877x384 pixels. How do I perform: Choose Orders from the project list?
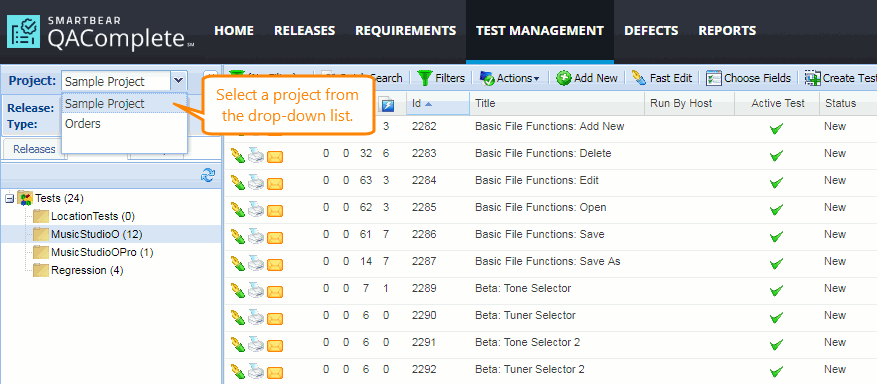(124, 124)
